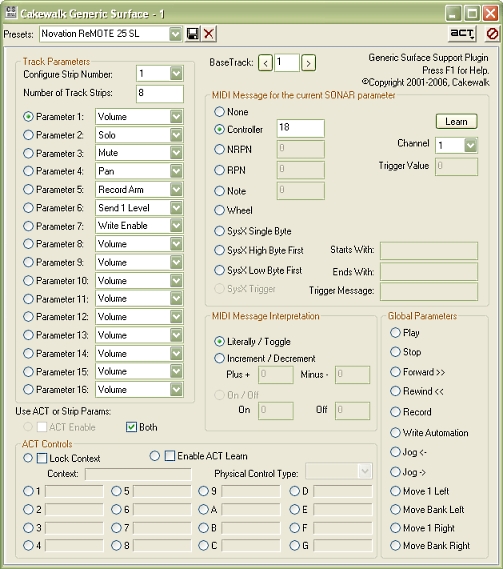Select the Parameter 5 radio button
This screenshot has width=503, height=569.
coord(28,189)
